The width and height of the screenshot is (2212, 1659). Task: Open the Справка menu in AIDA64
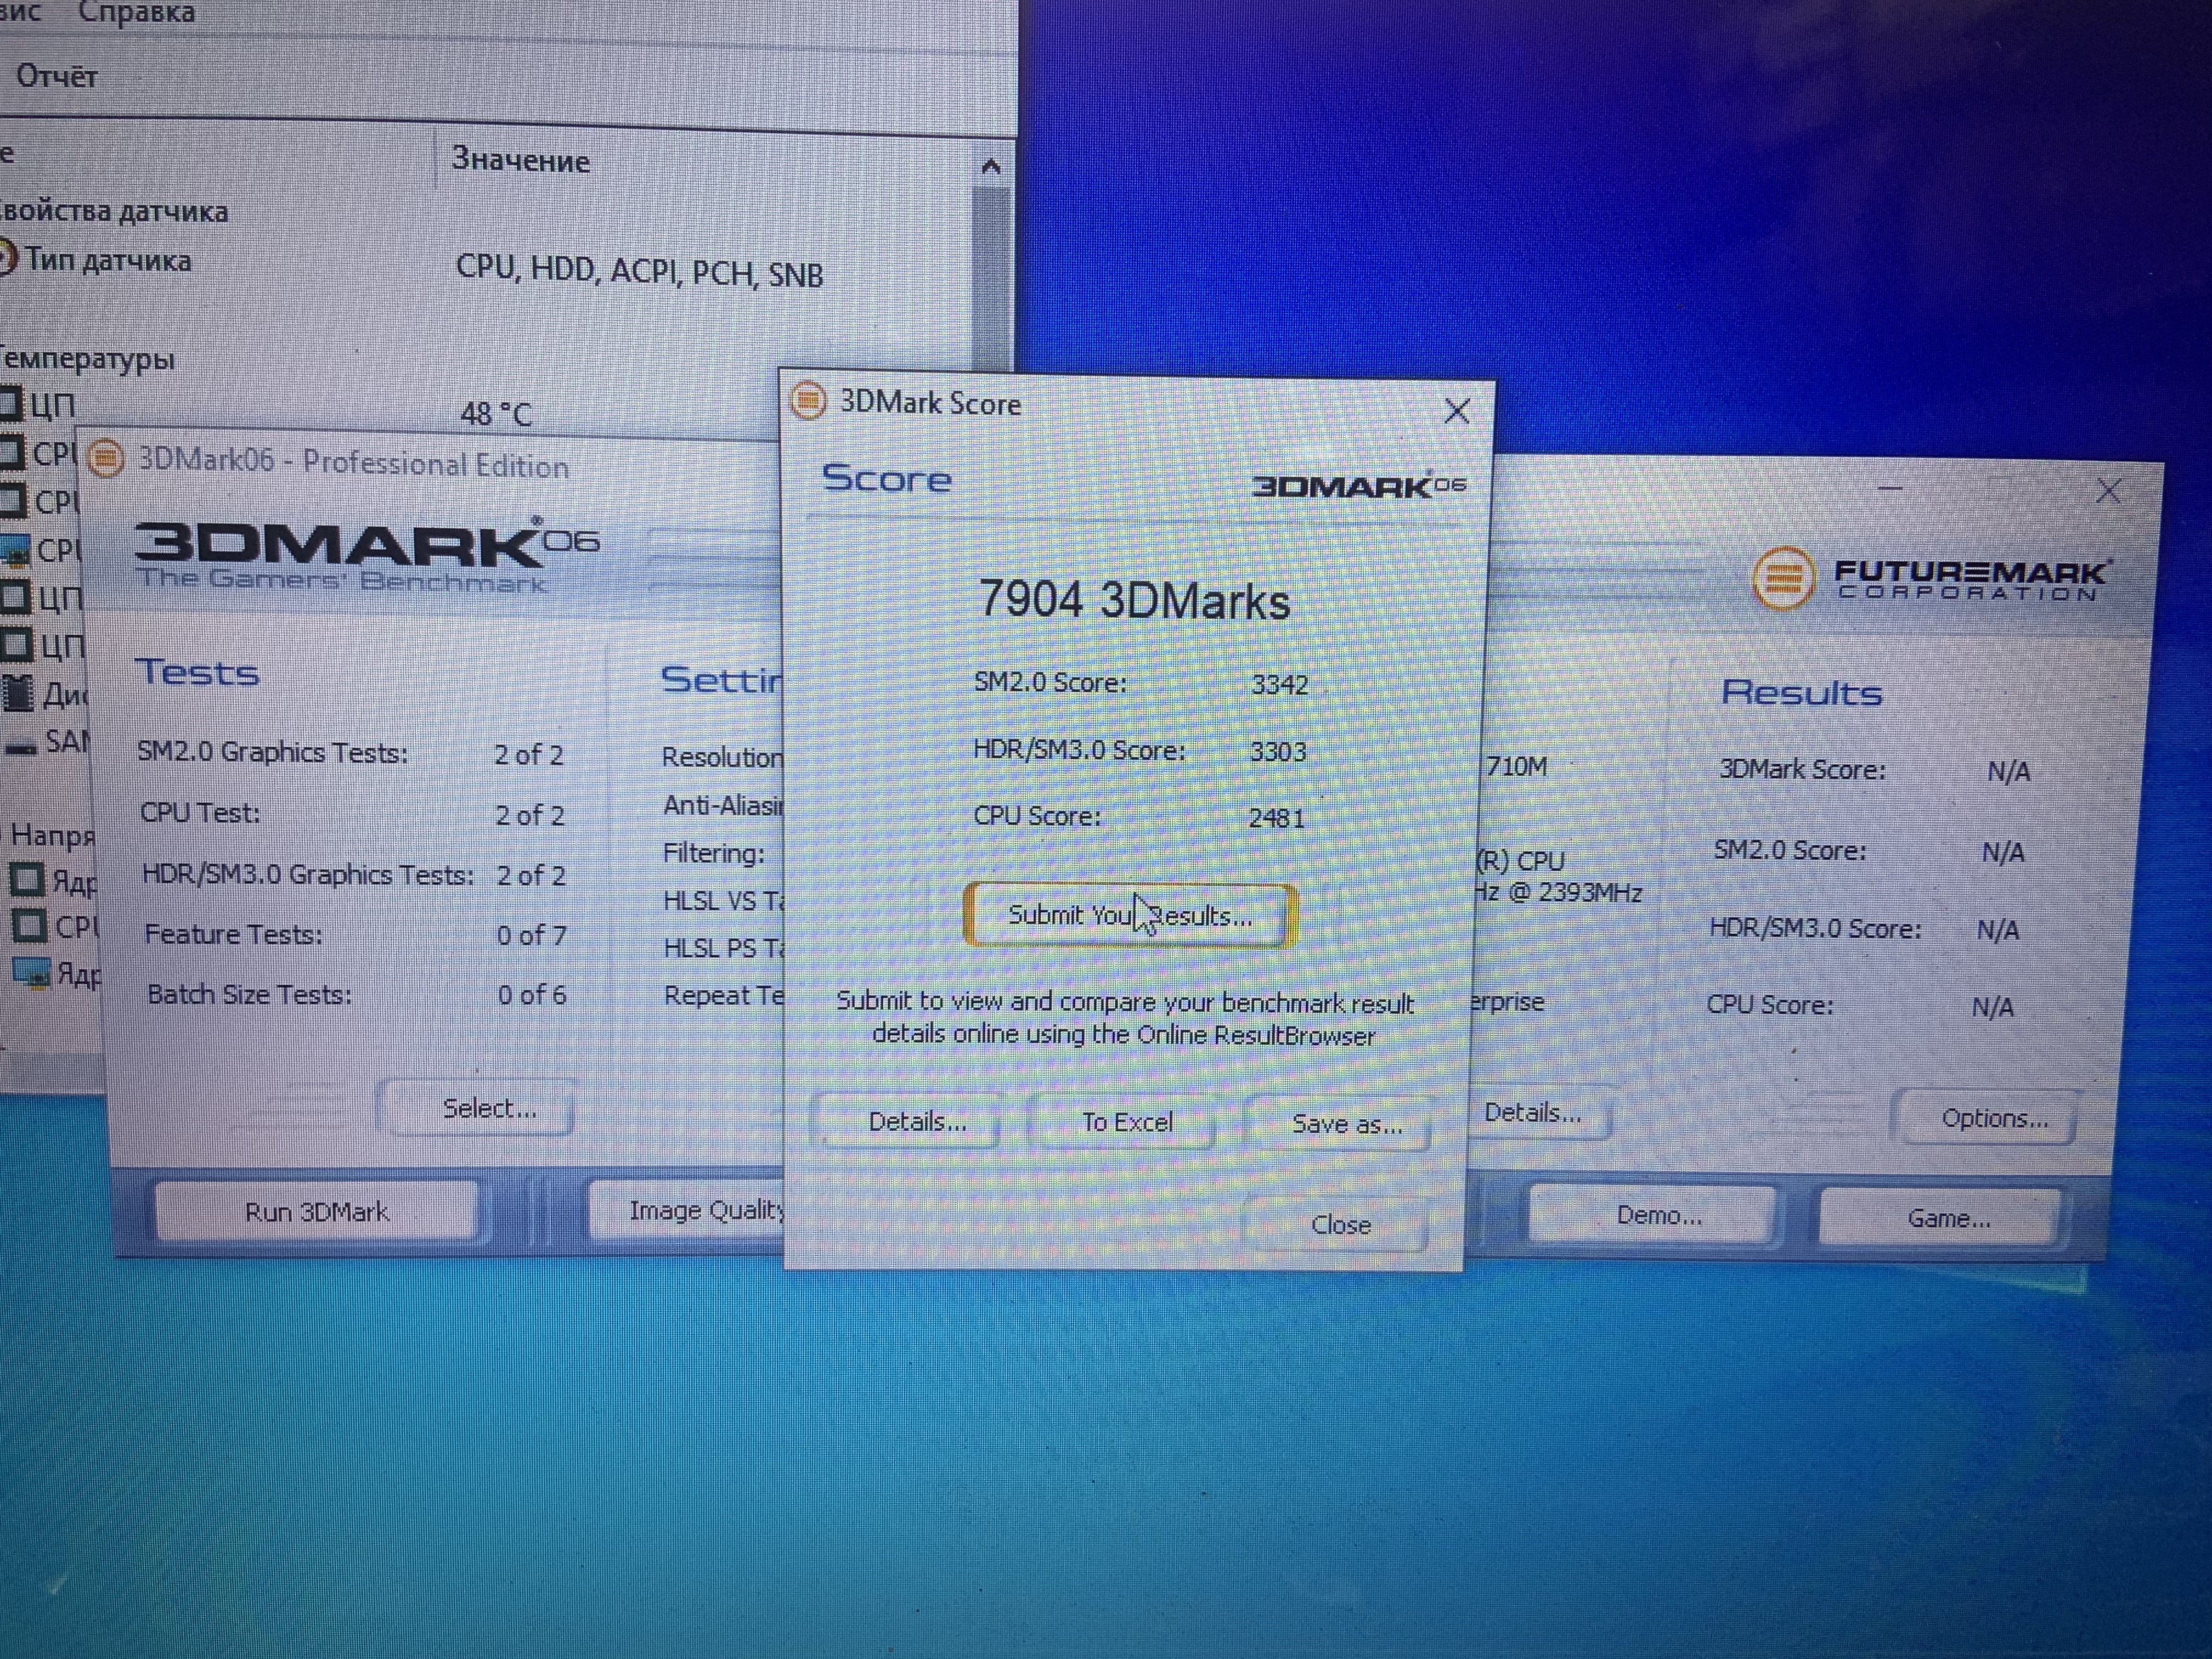click(137, 12)
